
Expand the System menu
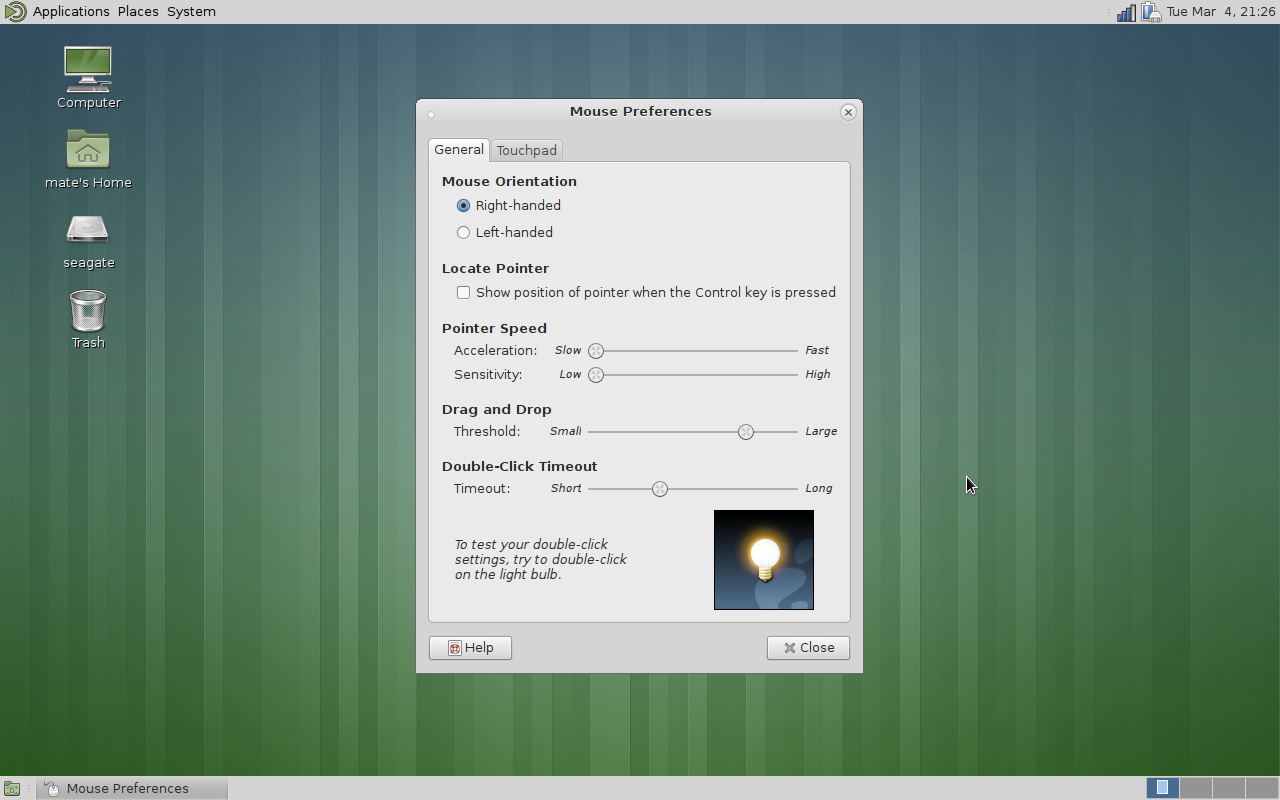(191, 12)
